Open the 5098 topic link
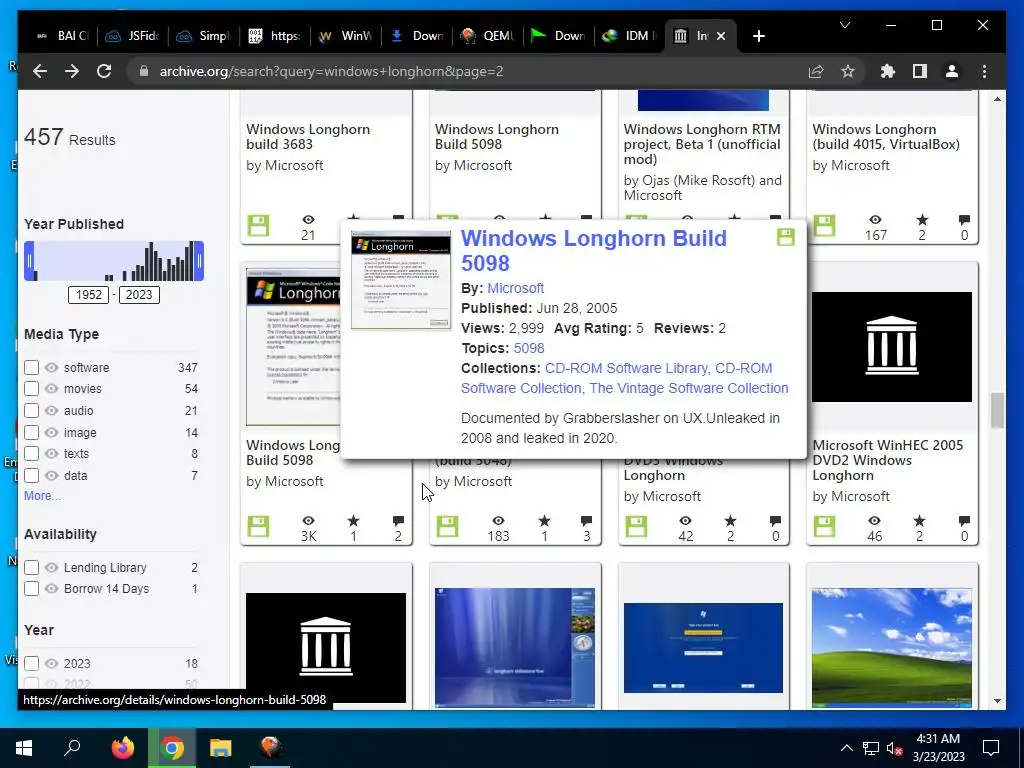Screen dimensions: 1024x768 529,348
